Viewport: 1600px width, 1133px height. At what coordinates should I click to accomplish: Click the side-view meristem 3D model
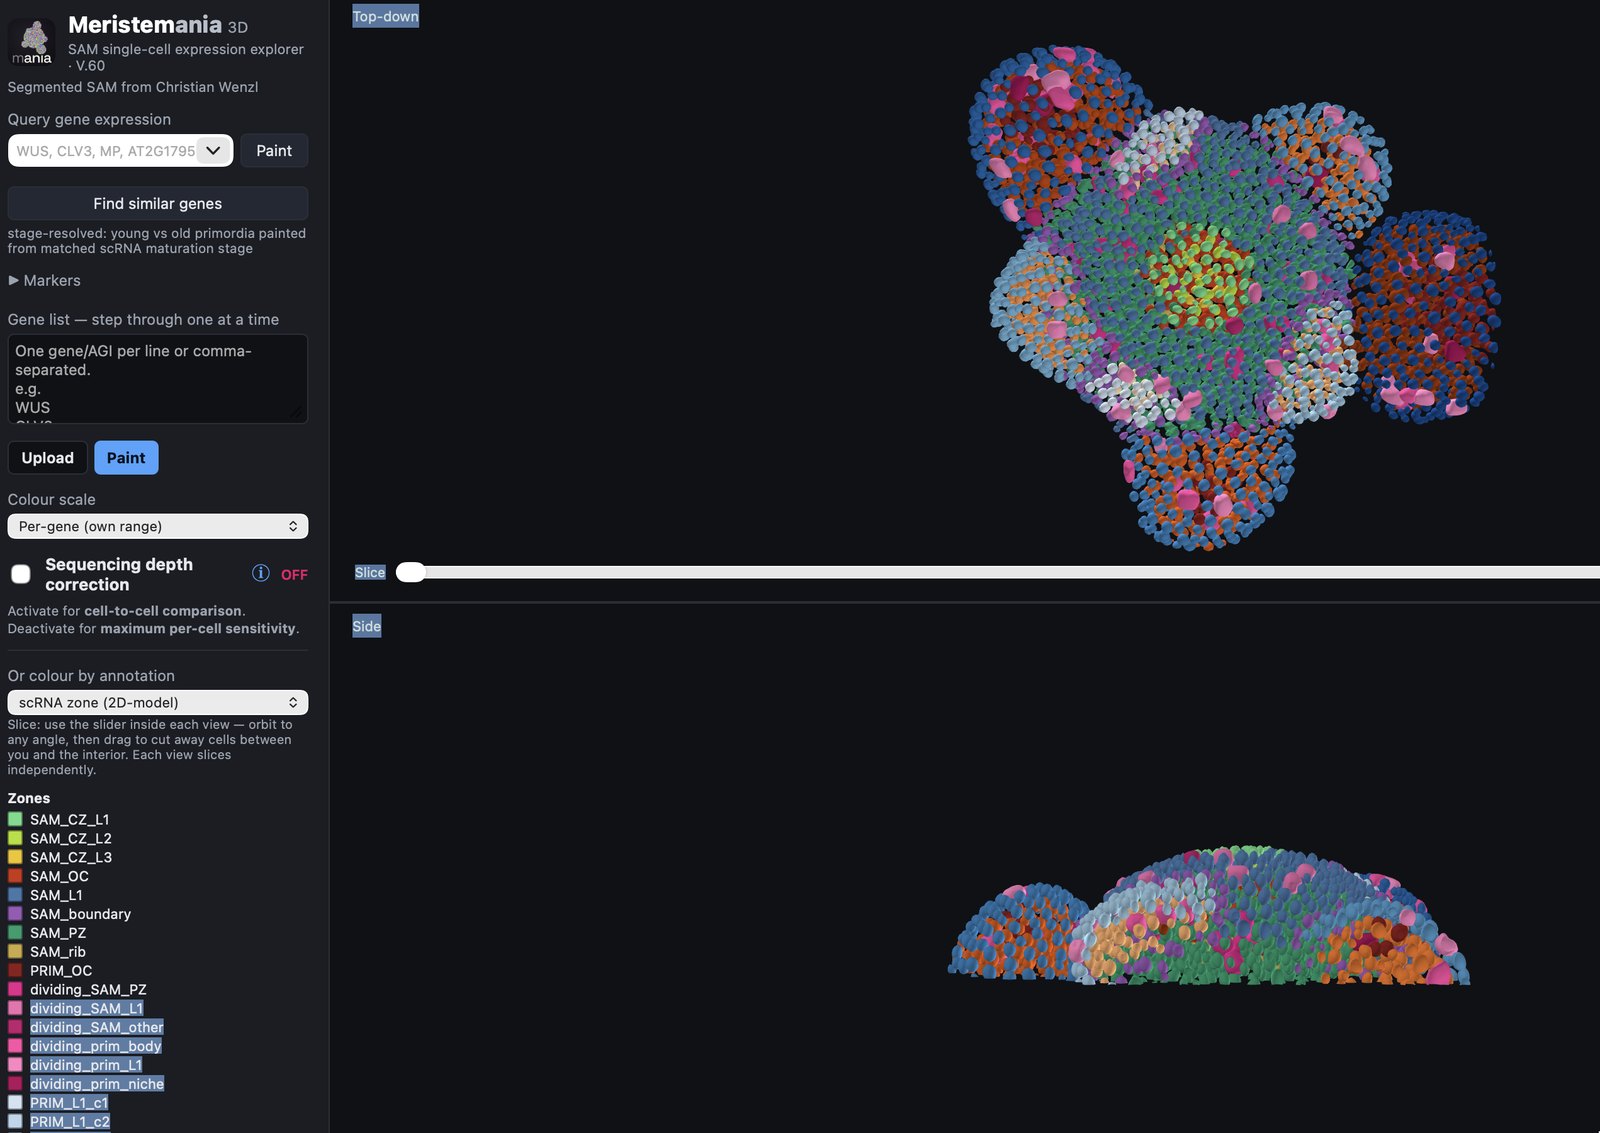1209,915
